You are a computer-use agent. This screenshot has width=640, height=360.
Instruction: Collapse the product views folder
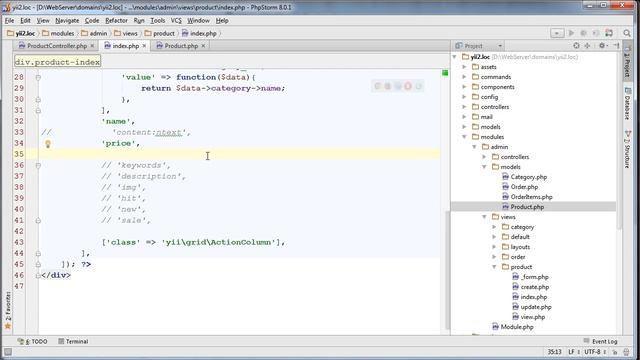tap(494, 267)
